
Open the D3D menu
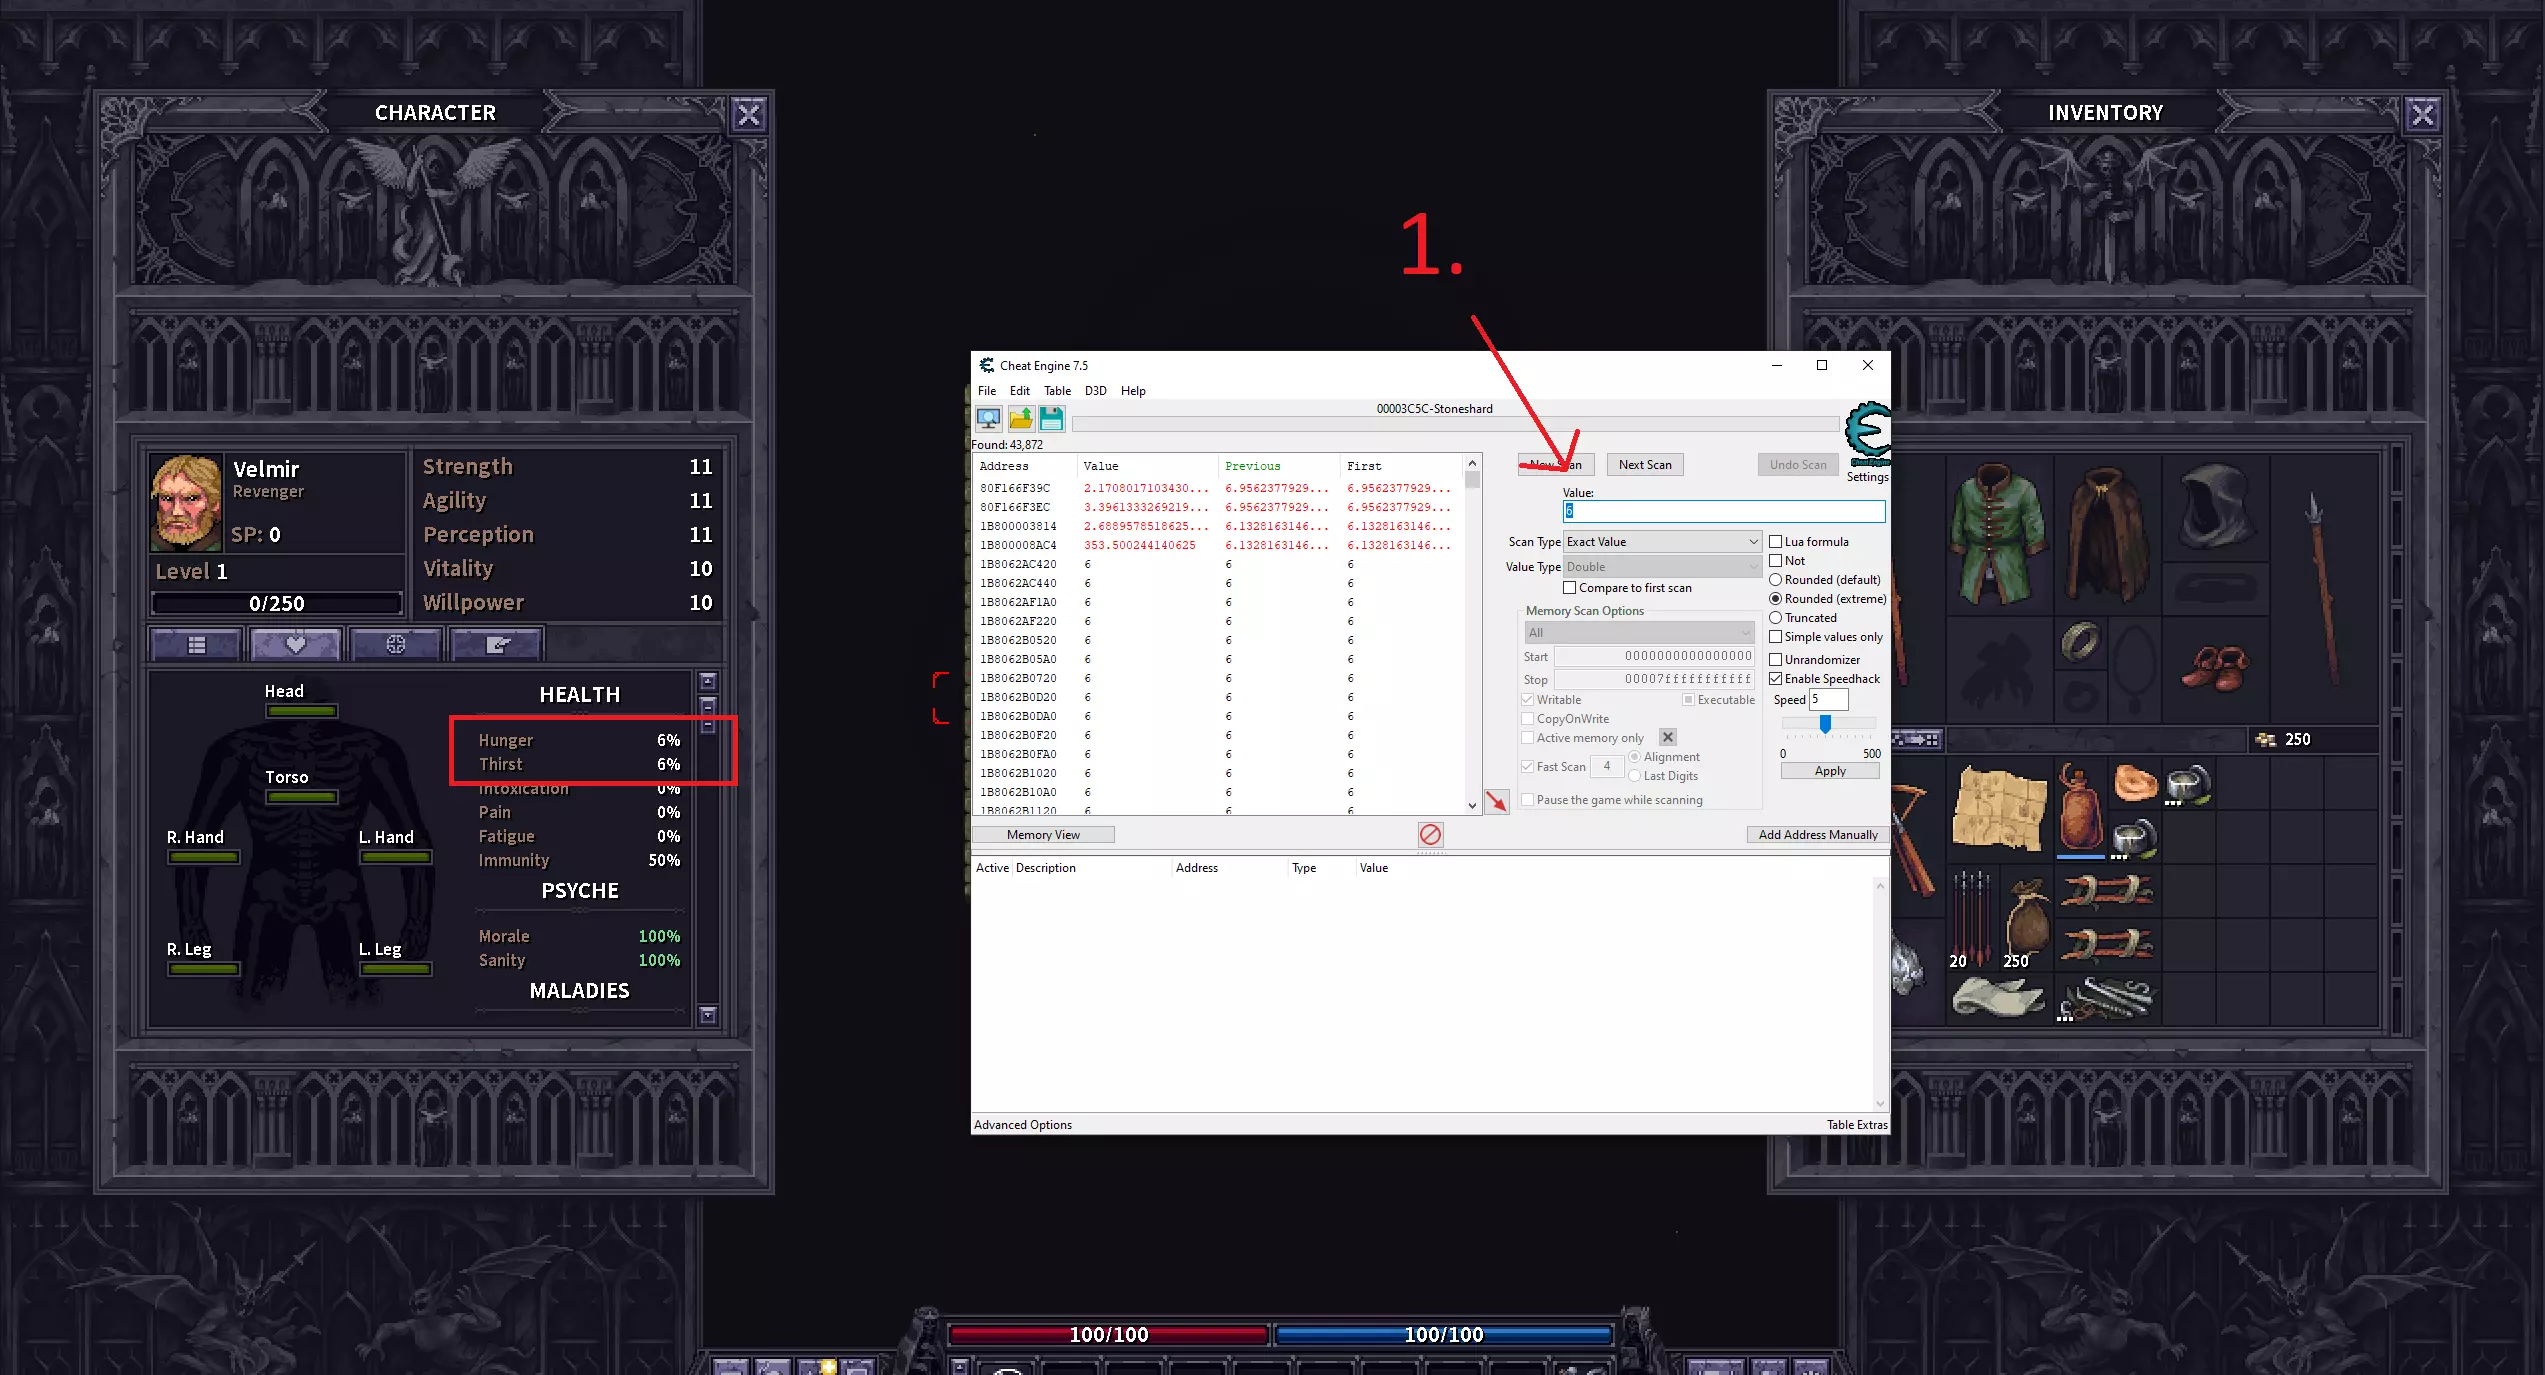click(x=1095, y=391)
